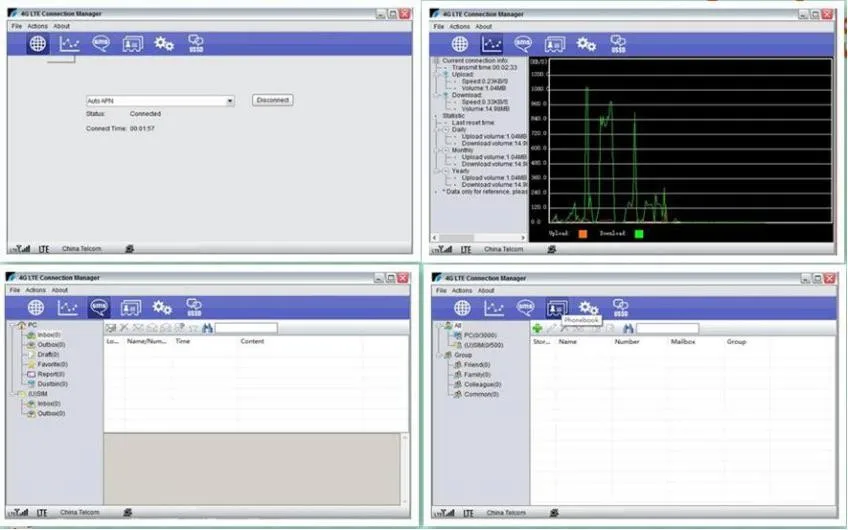Open Actions menu in Disconnect window

pyautogui.click(x=37, y=26)
